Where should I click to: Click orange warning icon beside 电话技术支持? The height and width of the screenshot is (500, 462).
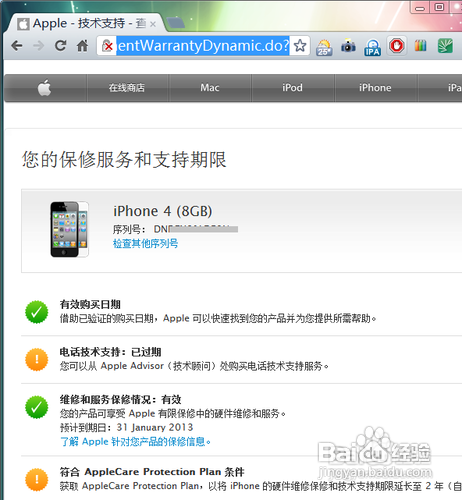point(37,359)
